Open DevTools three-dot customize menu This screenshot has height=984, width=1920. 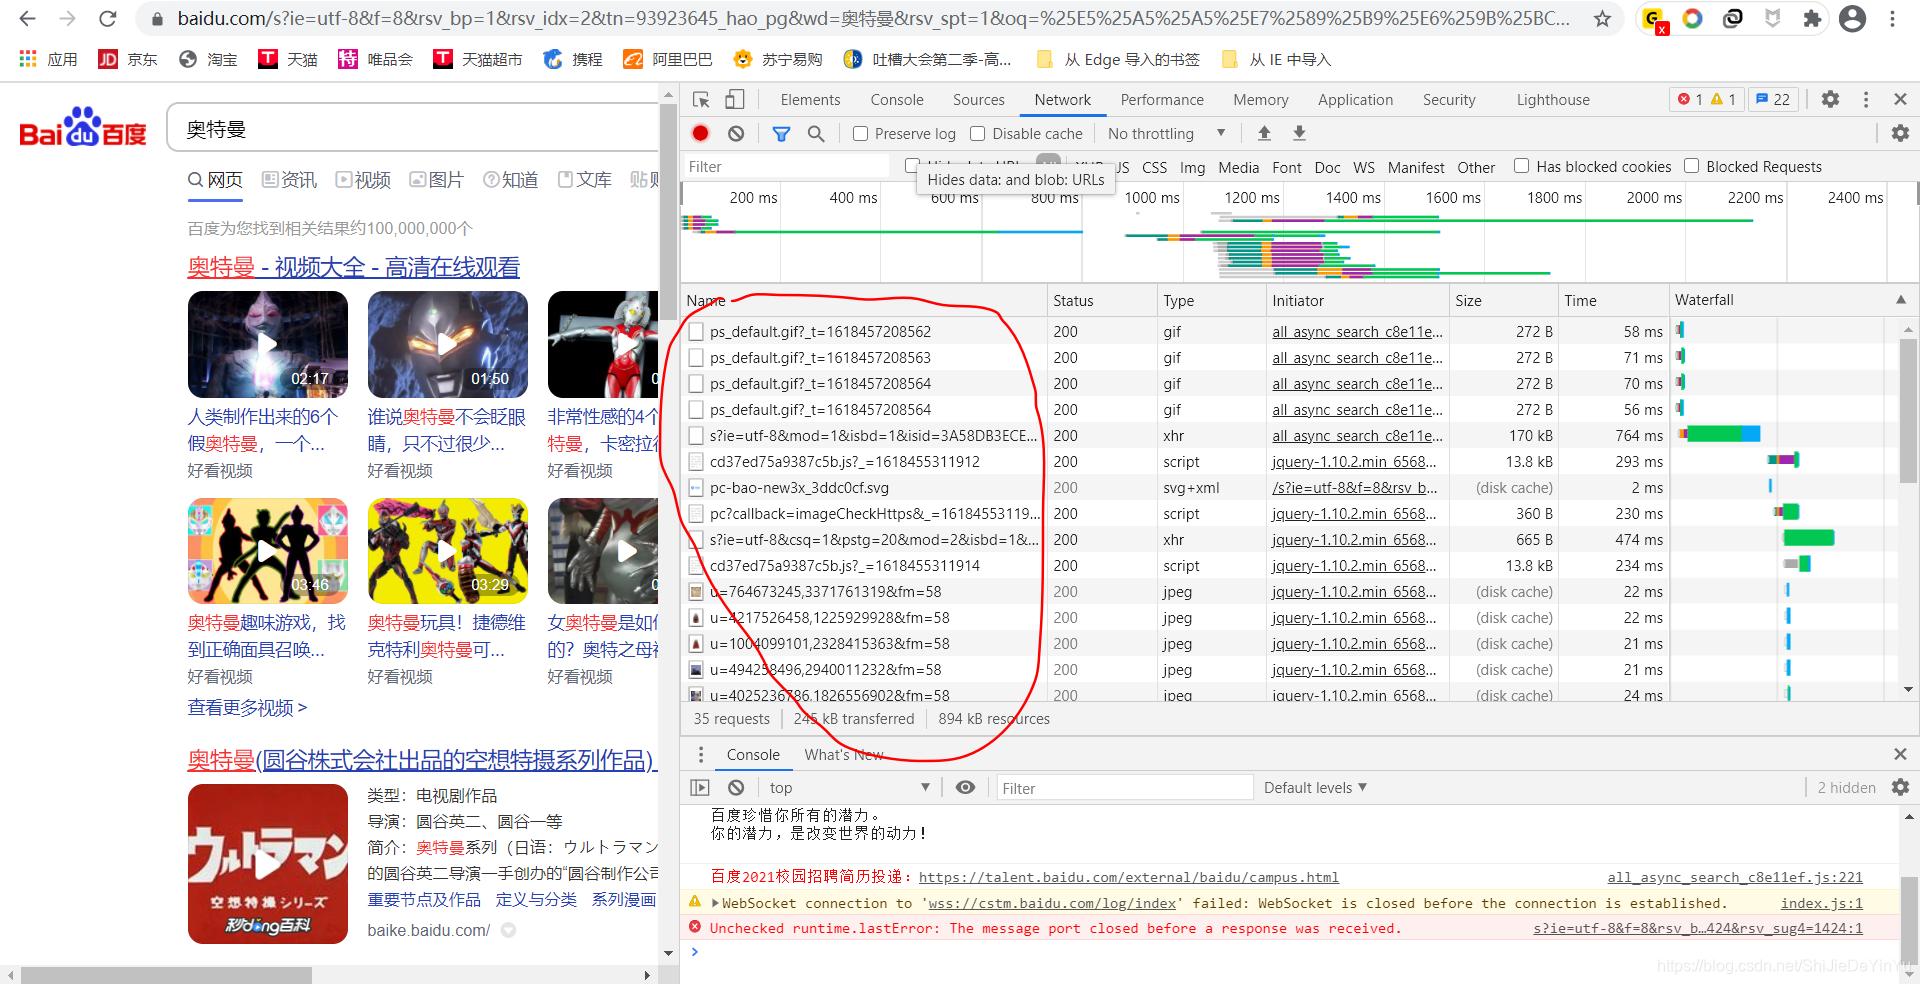pyautogui.click(x=1866, y=99)
